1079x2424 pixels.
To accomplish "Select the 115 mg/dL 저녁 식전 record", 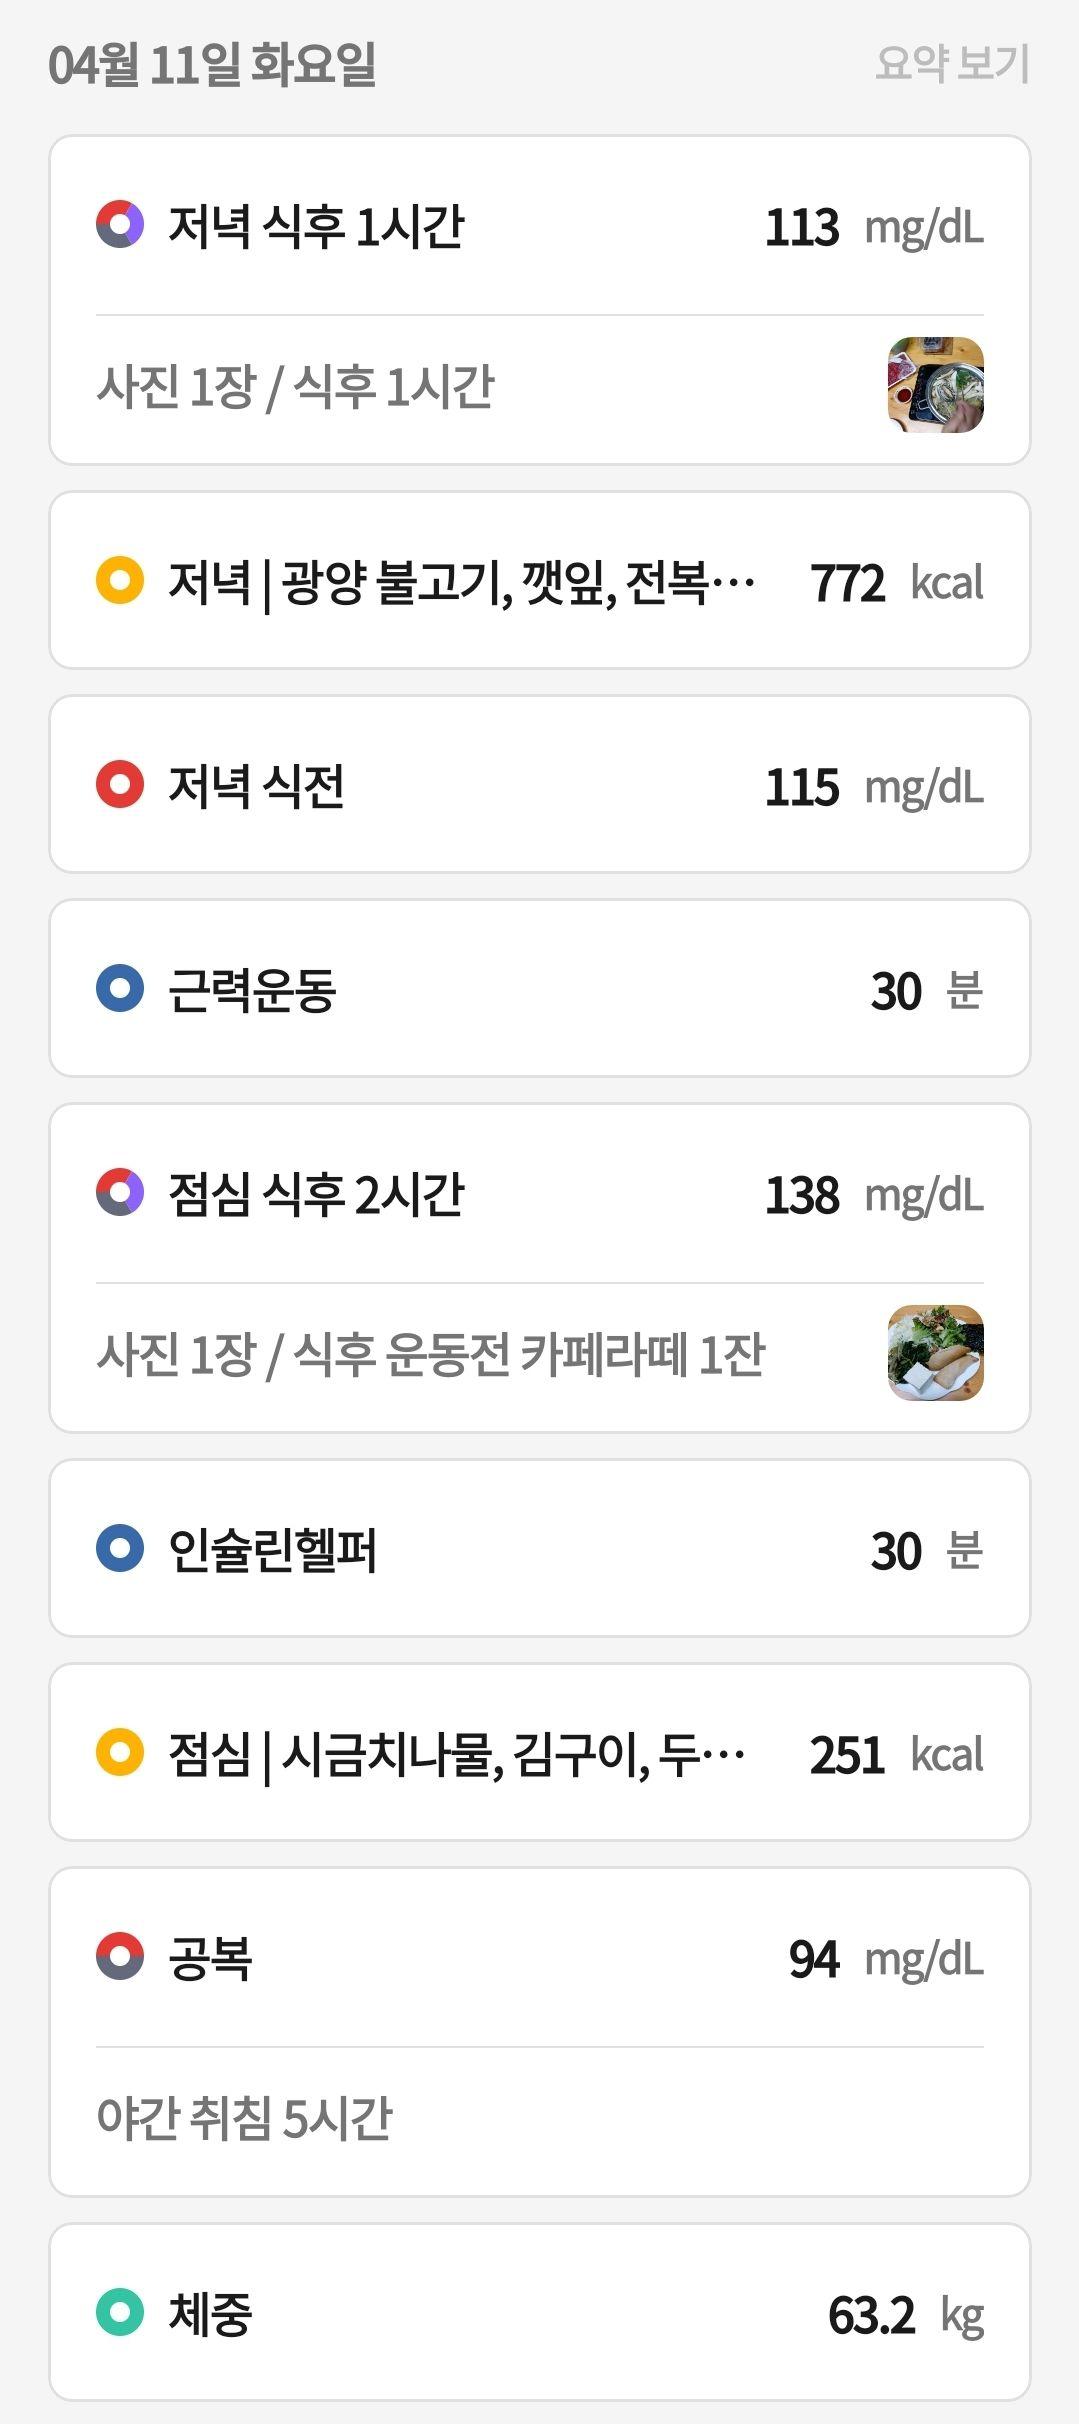I will (540, 784).
